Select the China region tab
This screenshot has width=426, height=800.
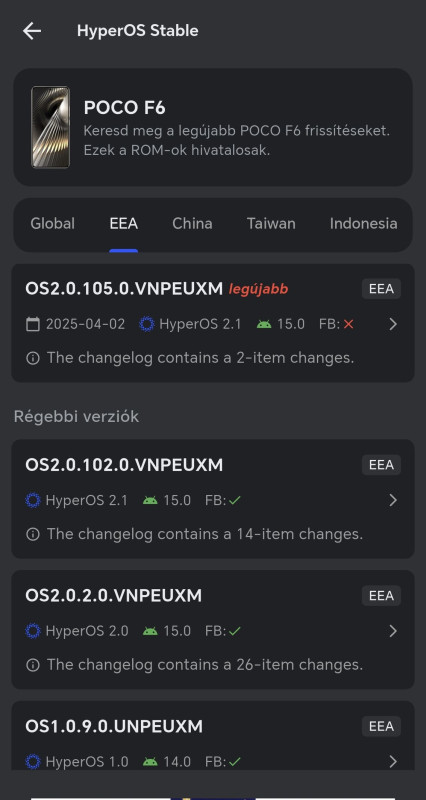click(192, 223)
